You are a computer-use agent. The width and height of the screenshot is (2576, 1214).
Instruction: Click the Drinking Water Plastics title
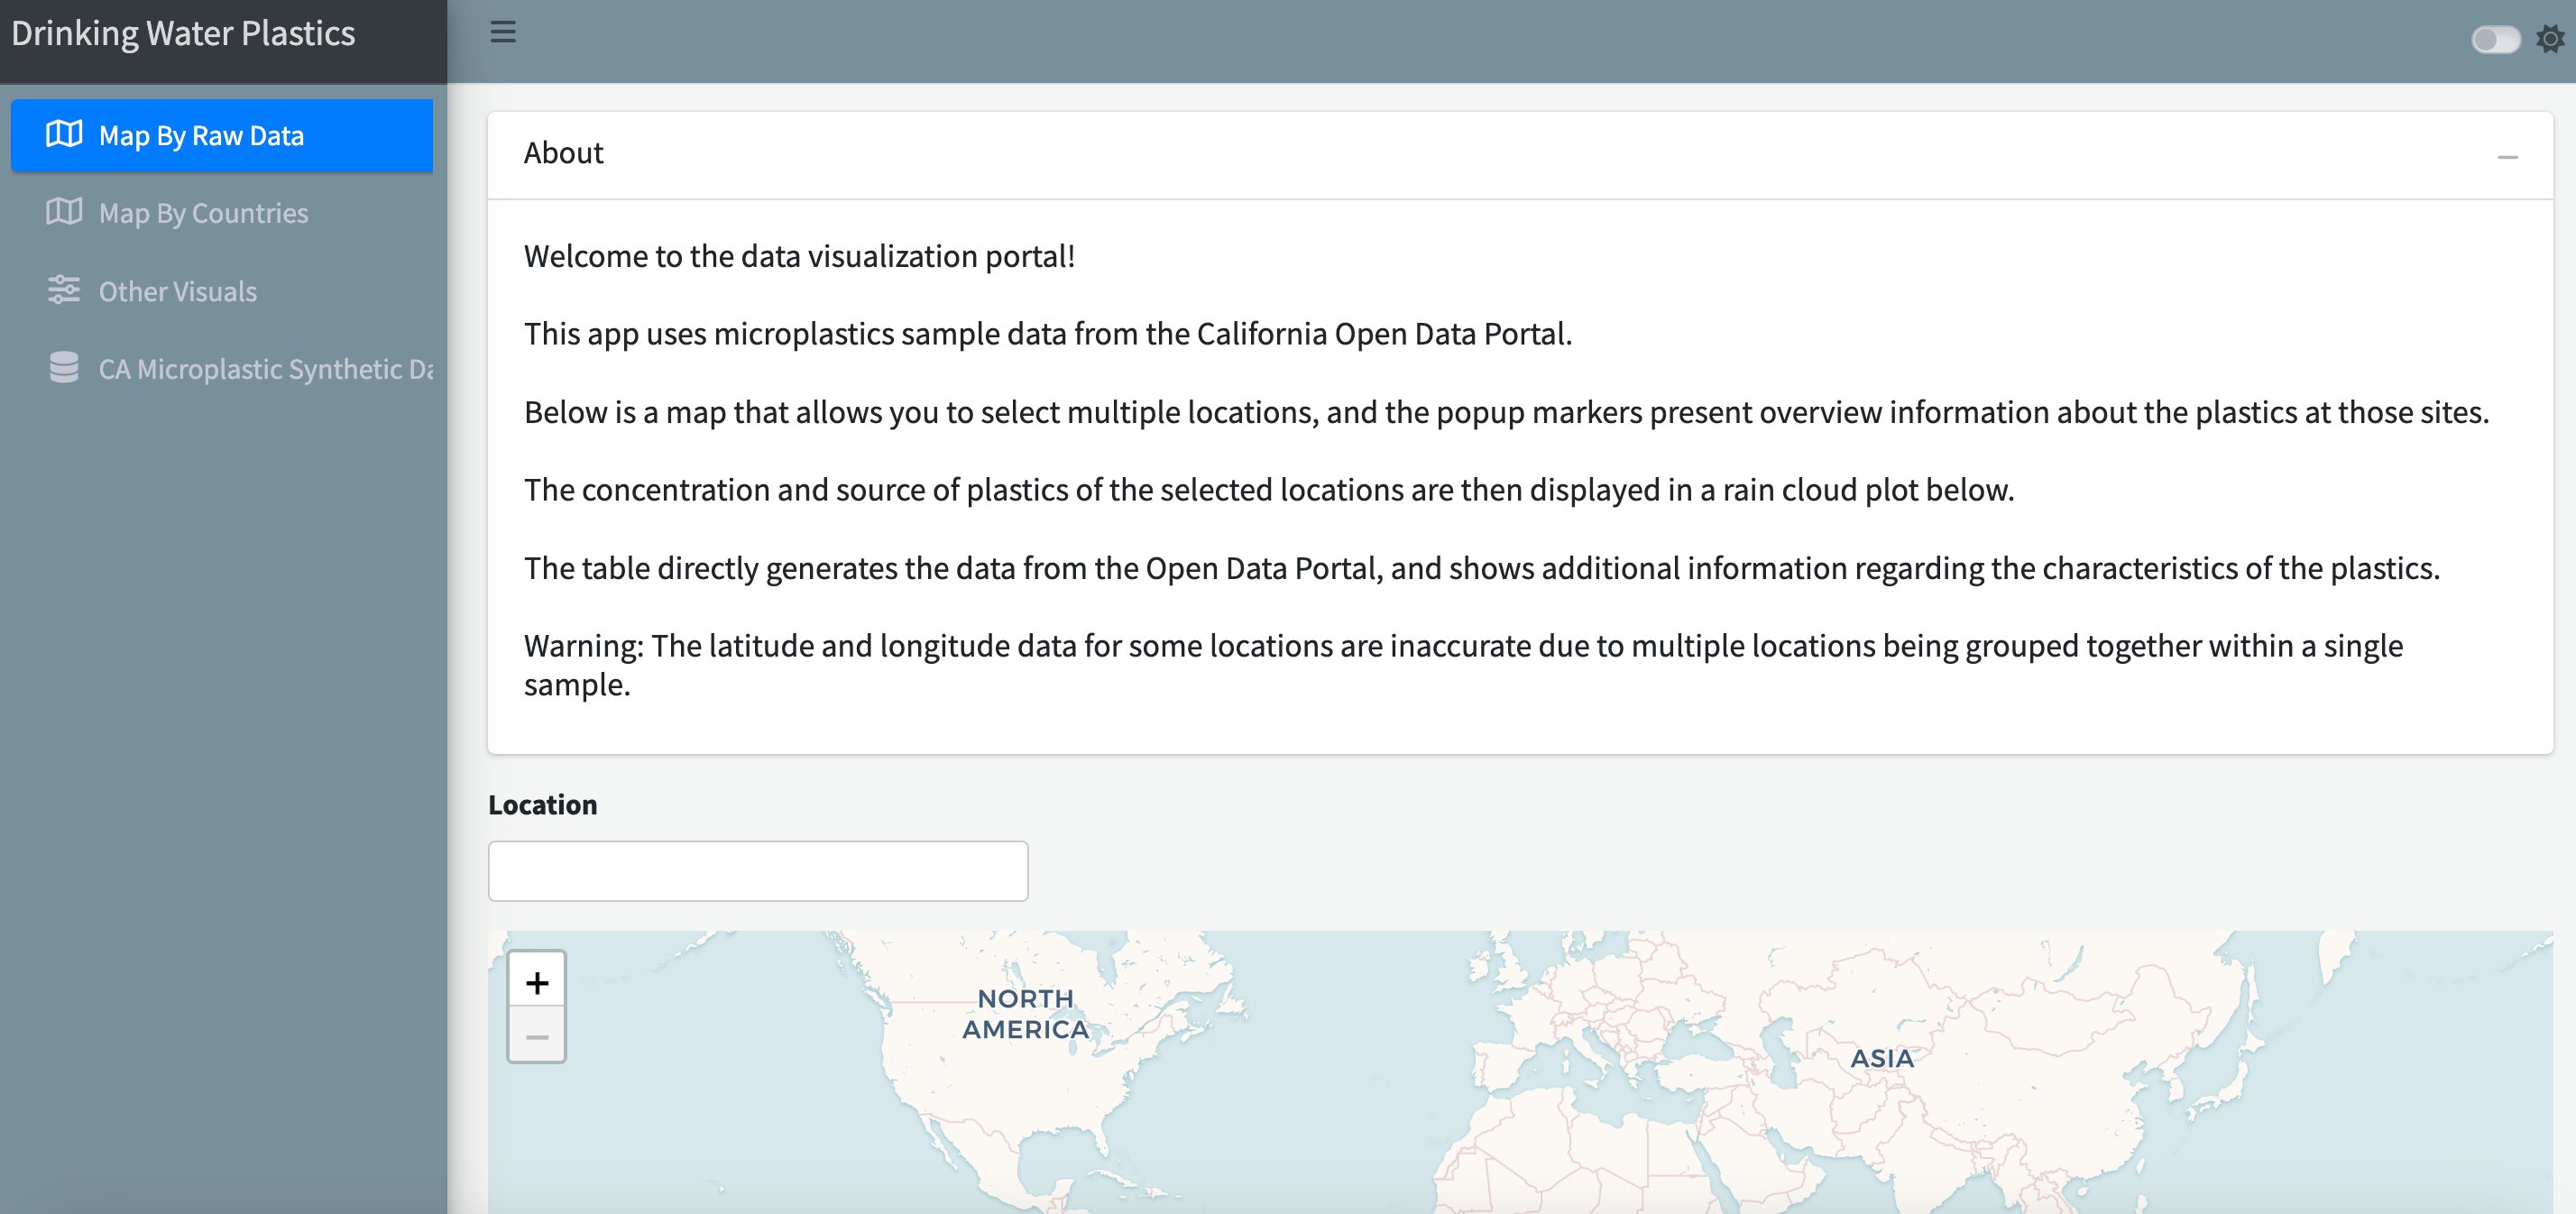click(x=183, y=34)
